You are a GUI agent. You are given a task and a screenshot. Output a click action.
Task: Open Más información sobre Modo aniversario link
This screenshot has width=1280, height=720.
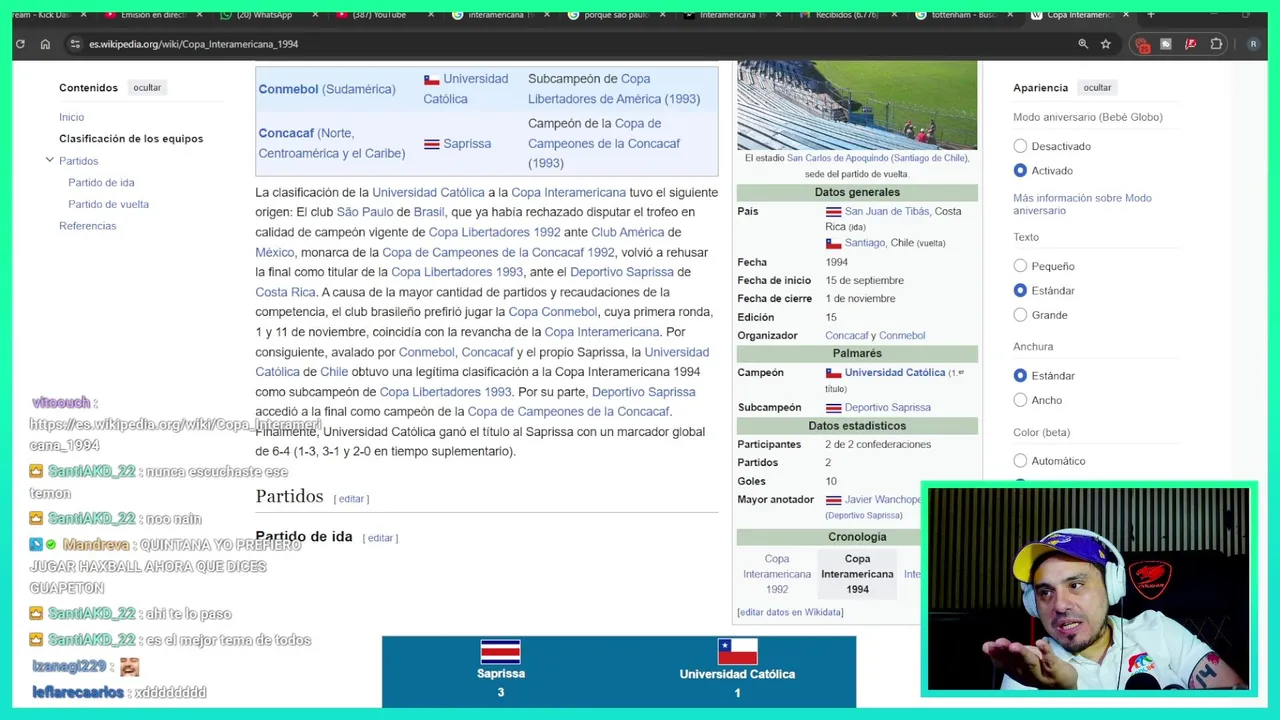[1082, 204]
